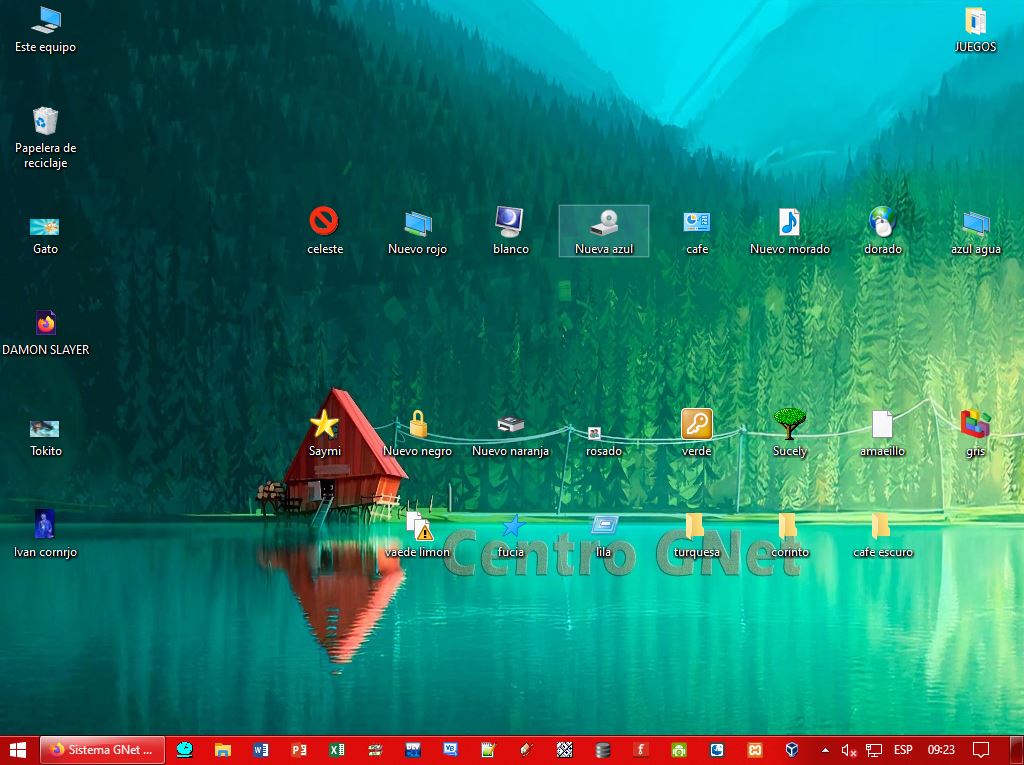This screenshot has height=765, width=1024.
Task: Click the verde key icon
Action: click(x=696, y=424)
